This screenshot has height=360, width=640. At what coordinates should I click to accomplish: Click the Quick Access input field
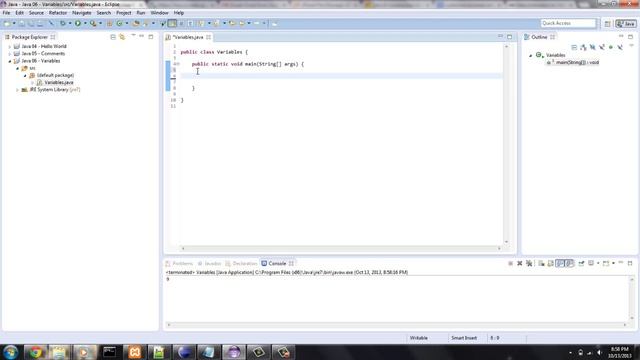tap(568, 23)
